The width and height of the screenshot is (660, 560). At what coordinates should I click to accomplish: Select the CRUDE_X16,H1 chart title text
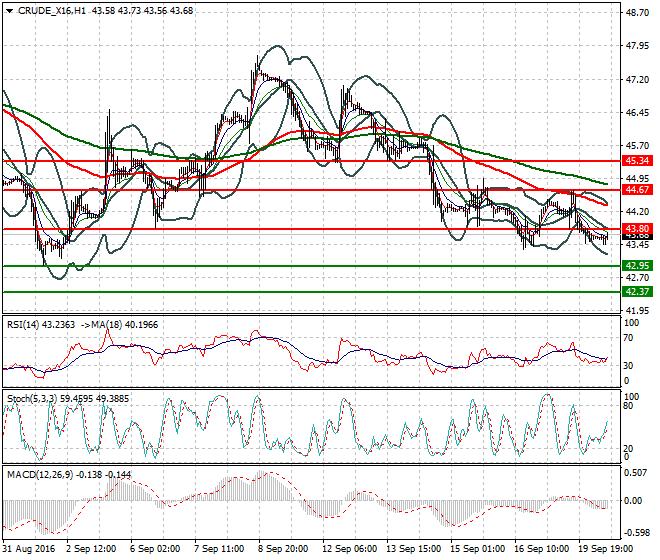point(52,11)
